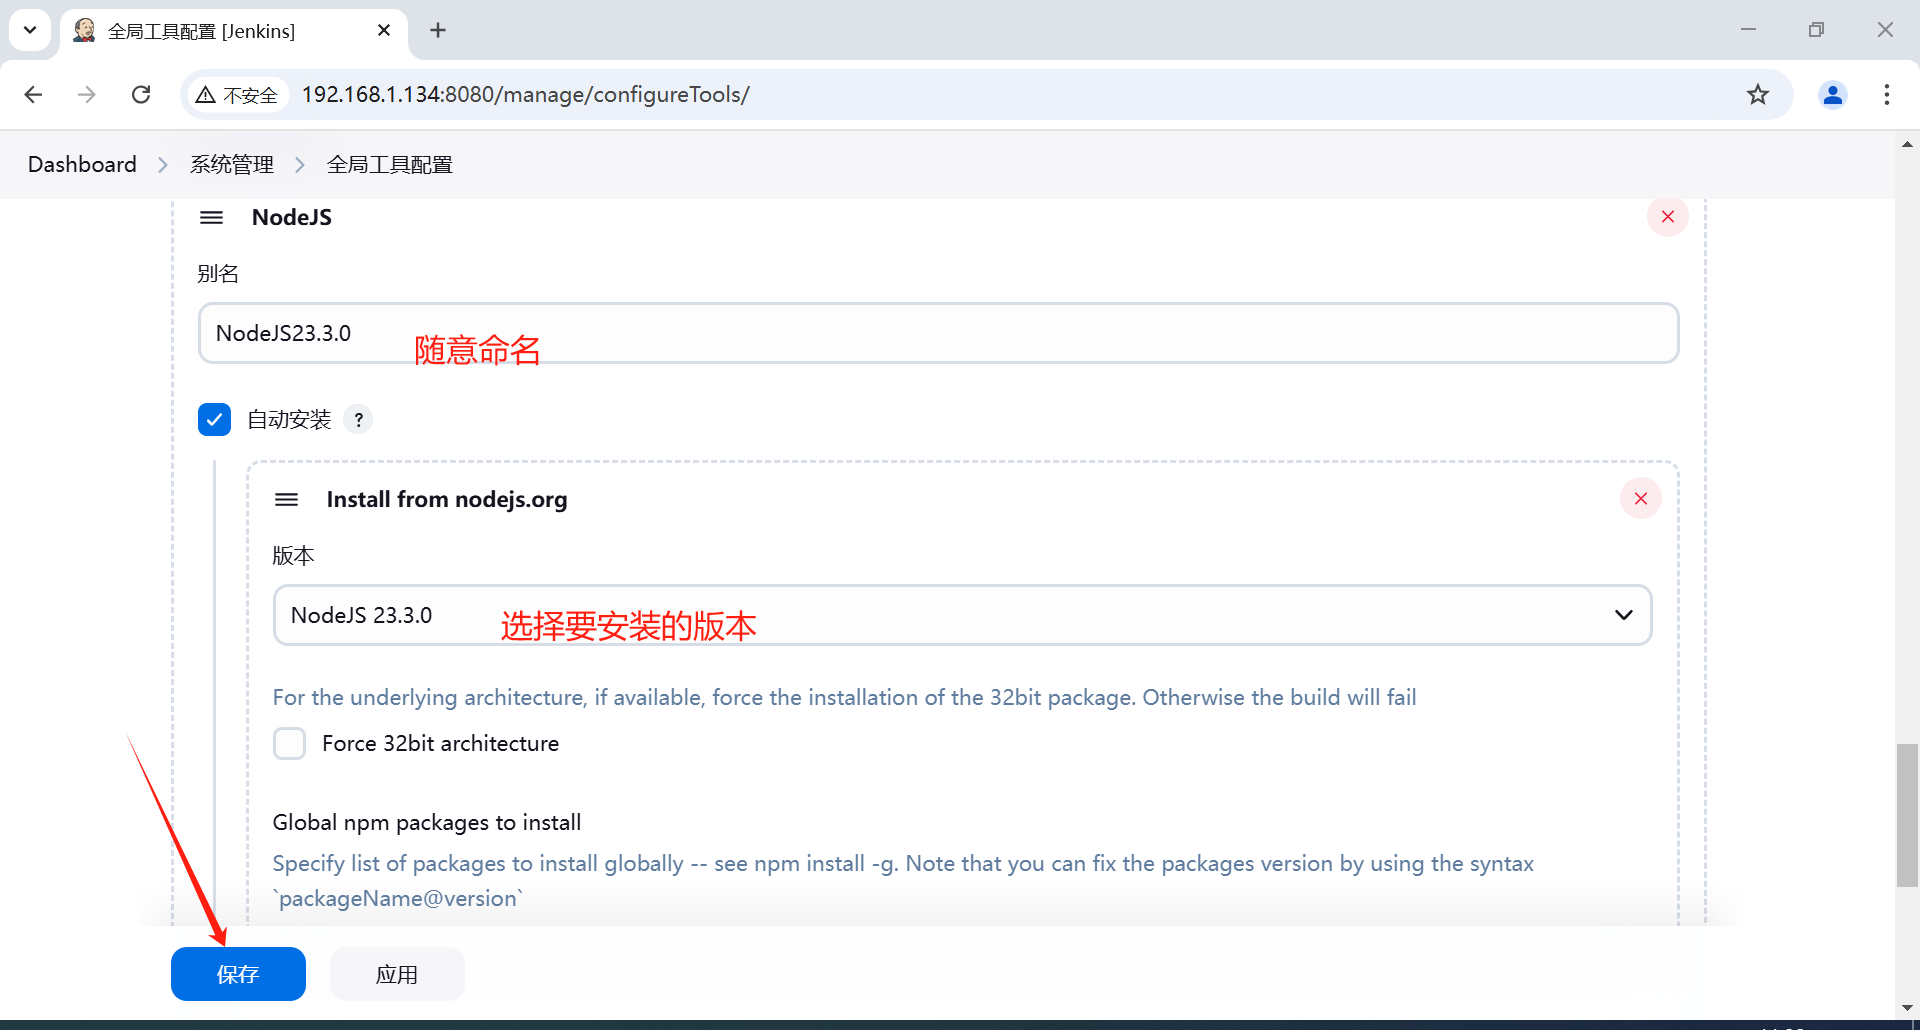Click the vertical scrollbar thumb
The image size is (1920, 1030).
(x=1907, y=815)
